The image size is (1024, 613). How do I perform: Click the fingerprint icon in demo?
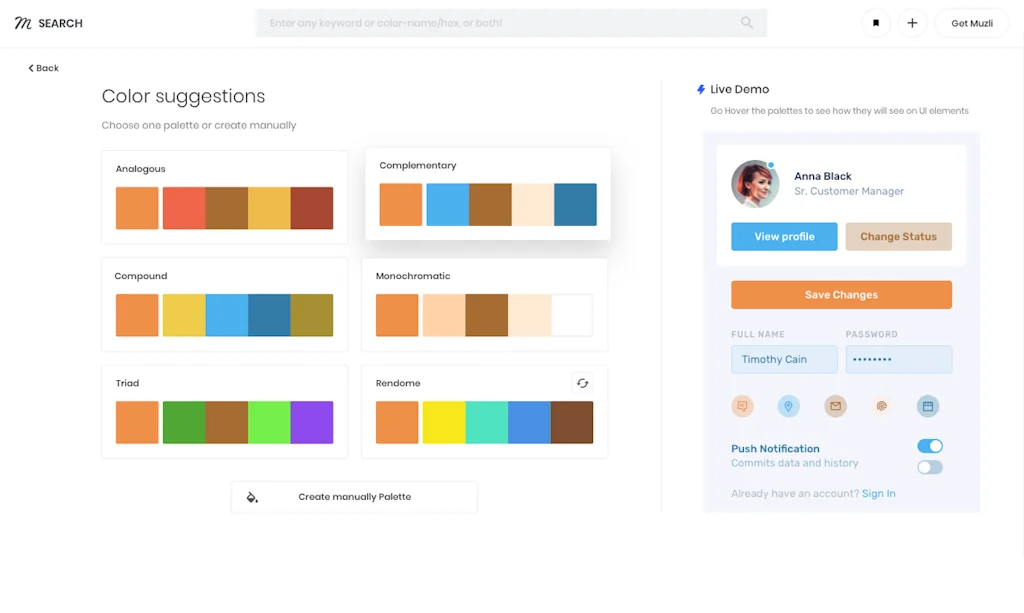[881, 406]
